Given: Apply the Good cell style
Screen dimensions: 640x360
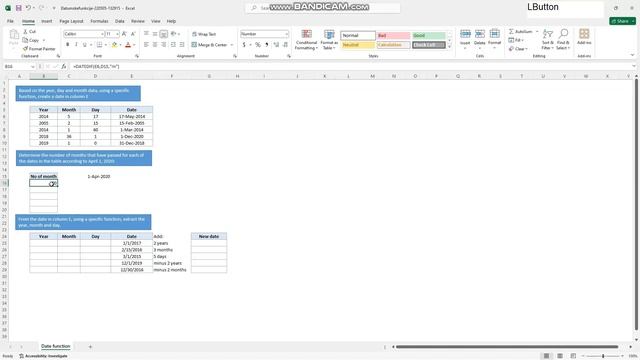Looking at the screenshot, I should (429, 36).
